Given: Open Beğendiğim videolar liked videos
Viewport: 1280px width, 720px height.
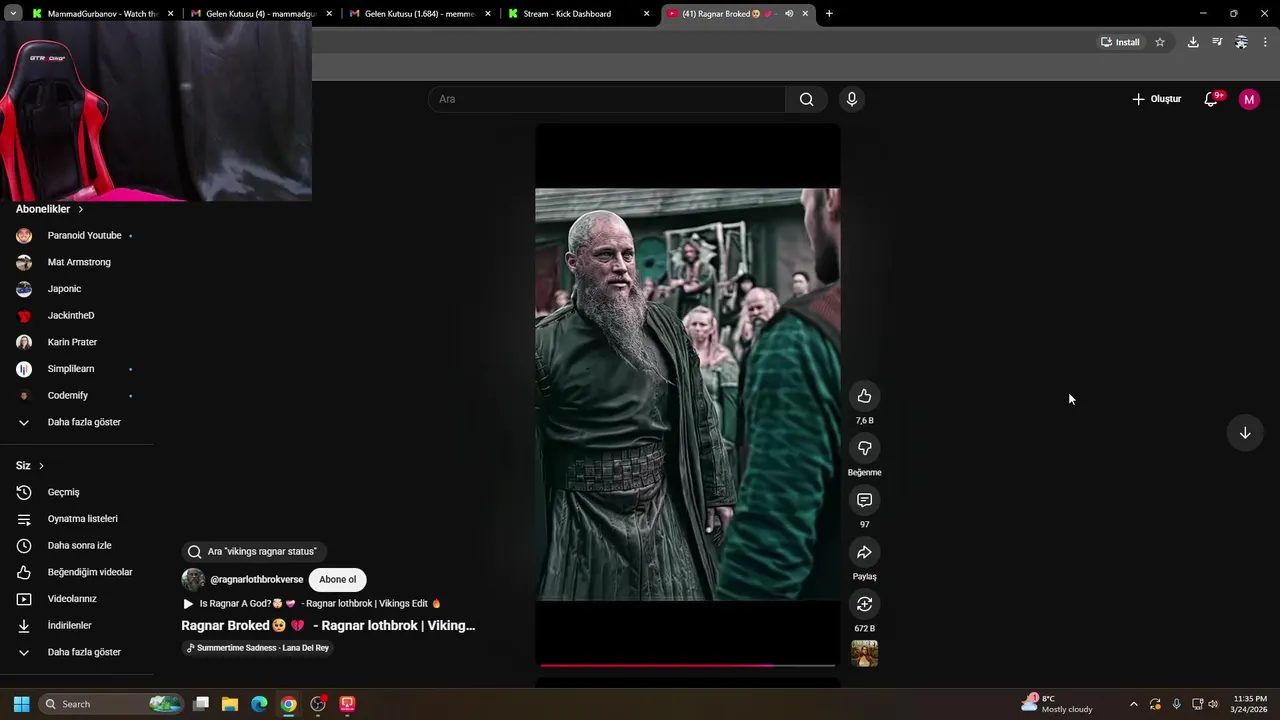Looking at the screenshot, I should point(76,572).
